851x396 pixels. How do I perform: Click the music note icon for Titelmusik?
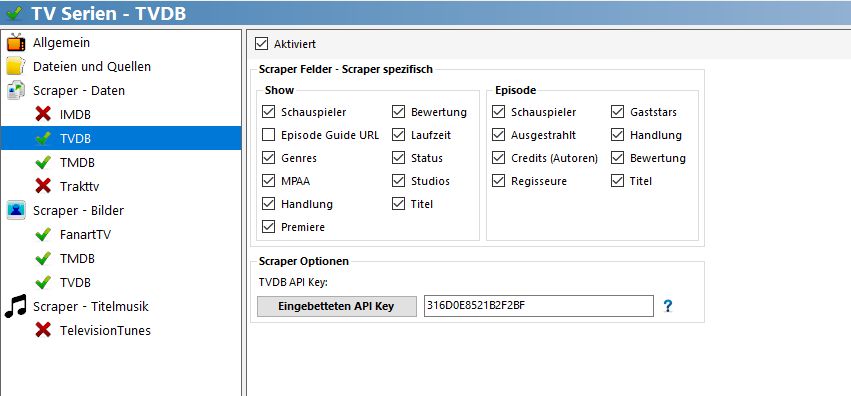click(x=16, y=306)
